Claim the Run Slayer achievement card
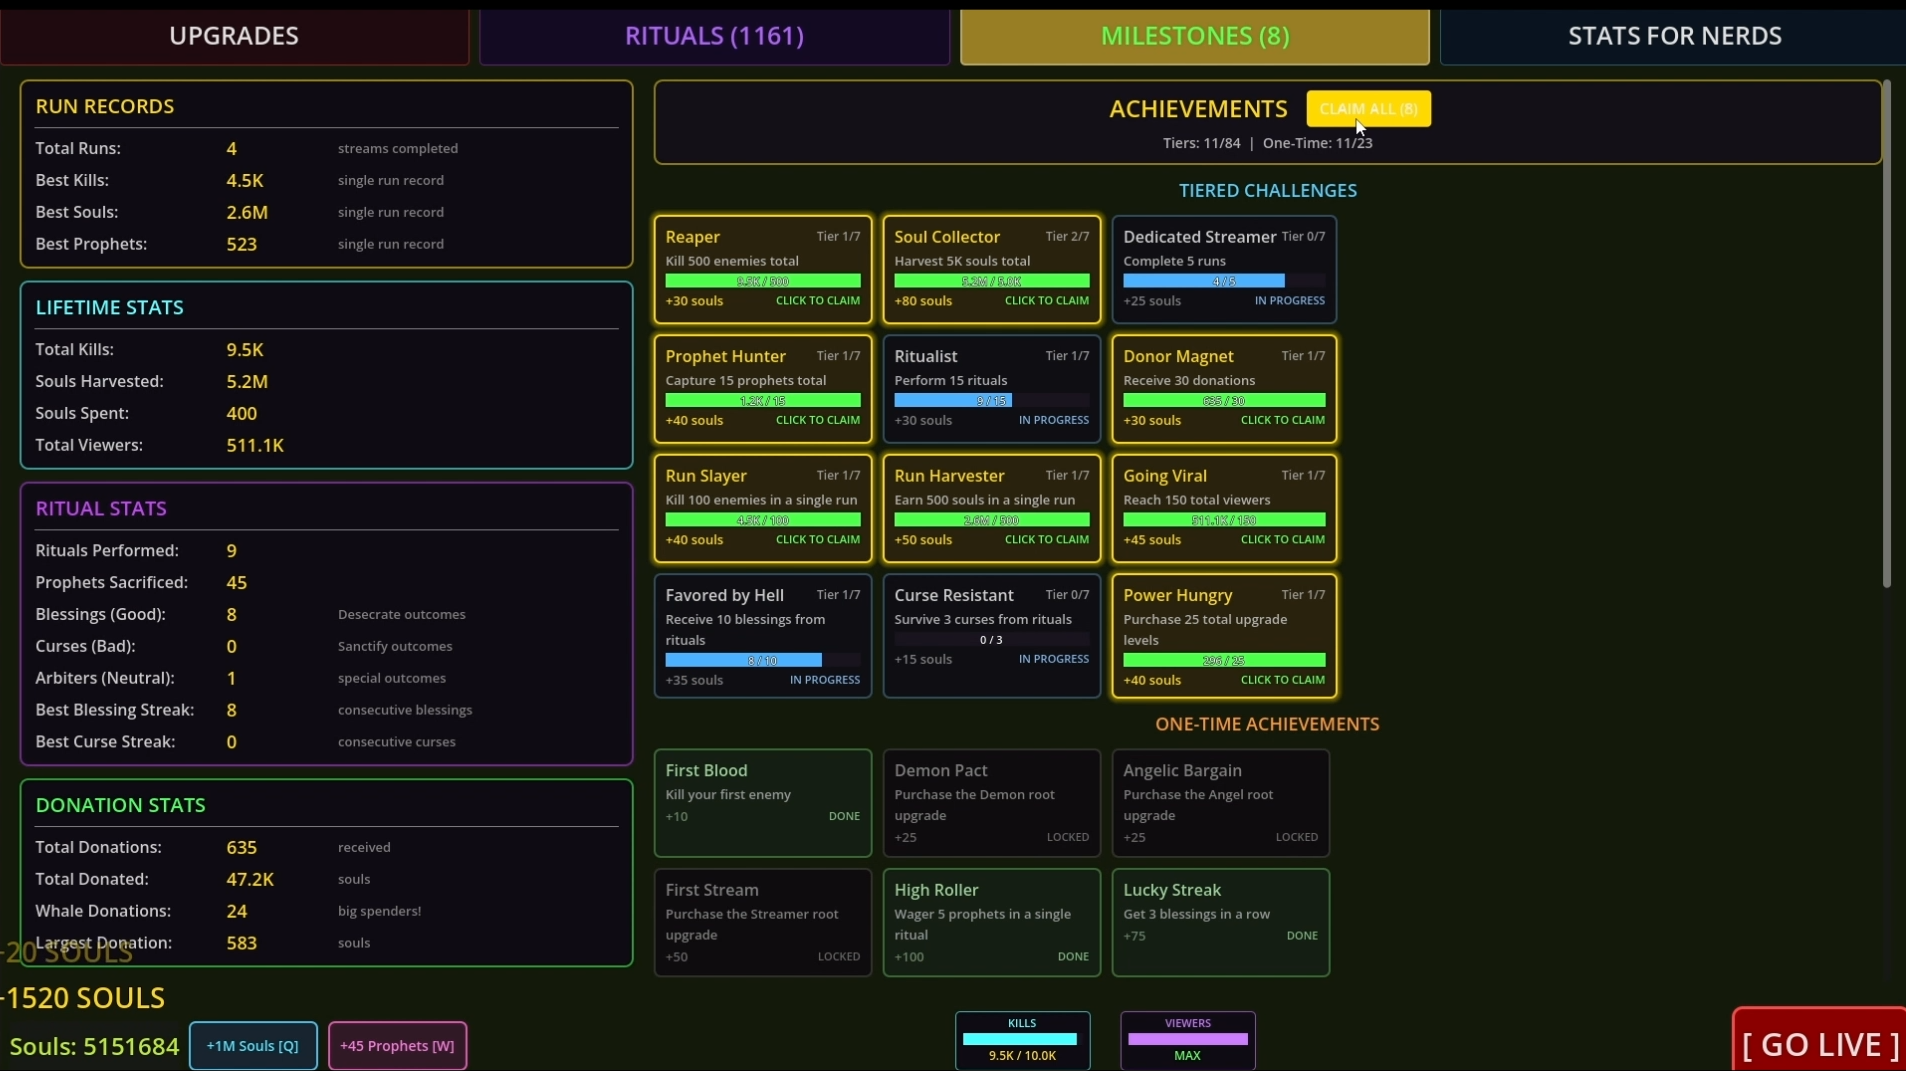Screen dimensions: 1906x1071 [x=763, y=508]
